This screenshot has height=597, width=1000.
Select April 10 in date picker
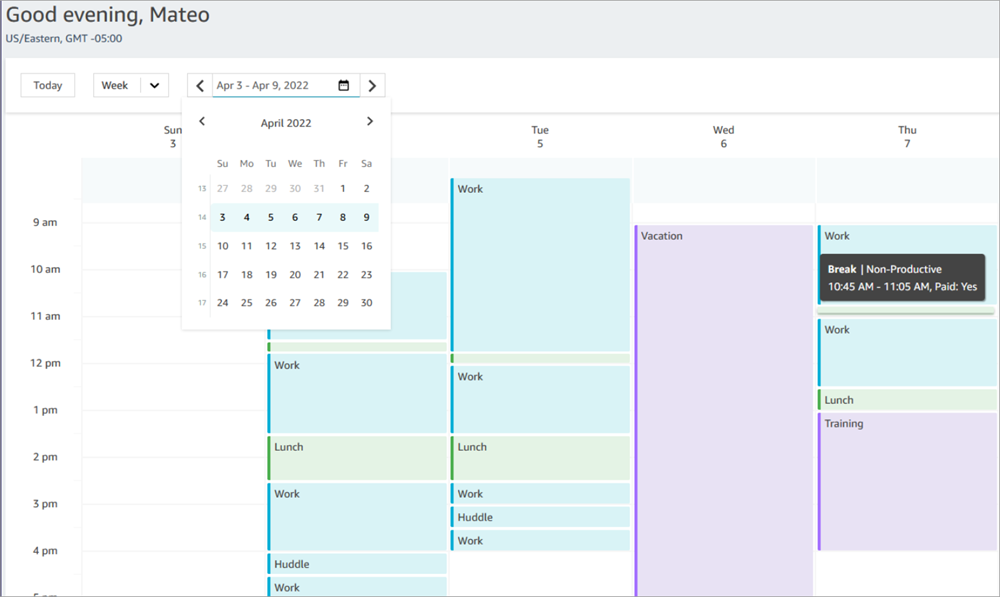tap(223, 246)
